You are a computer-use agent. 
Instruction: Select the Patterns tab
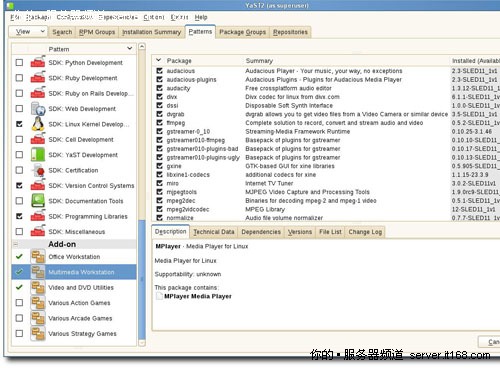(200, 31)
